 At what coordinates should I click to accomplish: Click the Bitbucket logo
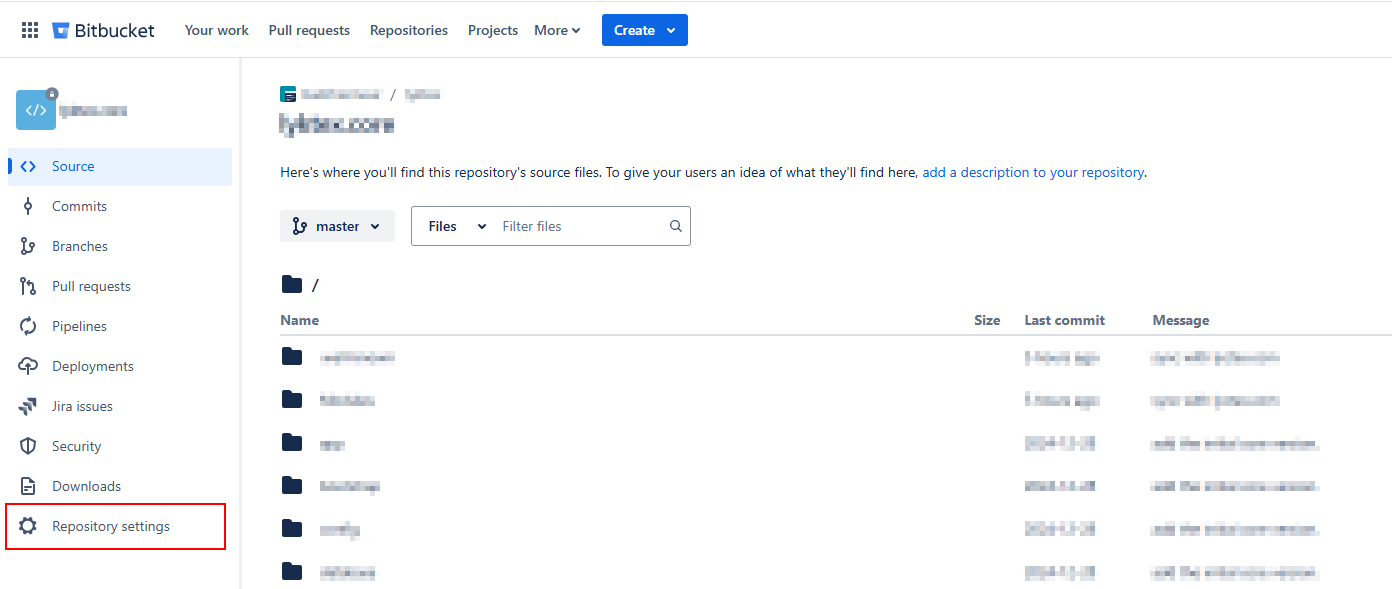[103, 30]
